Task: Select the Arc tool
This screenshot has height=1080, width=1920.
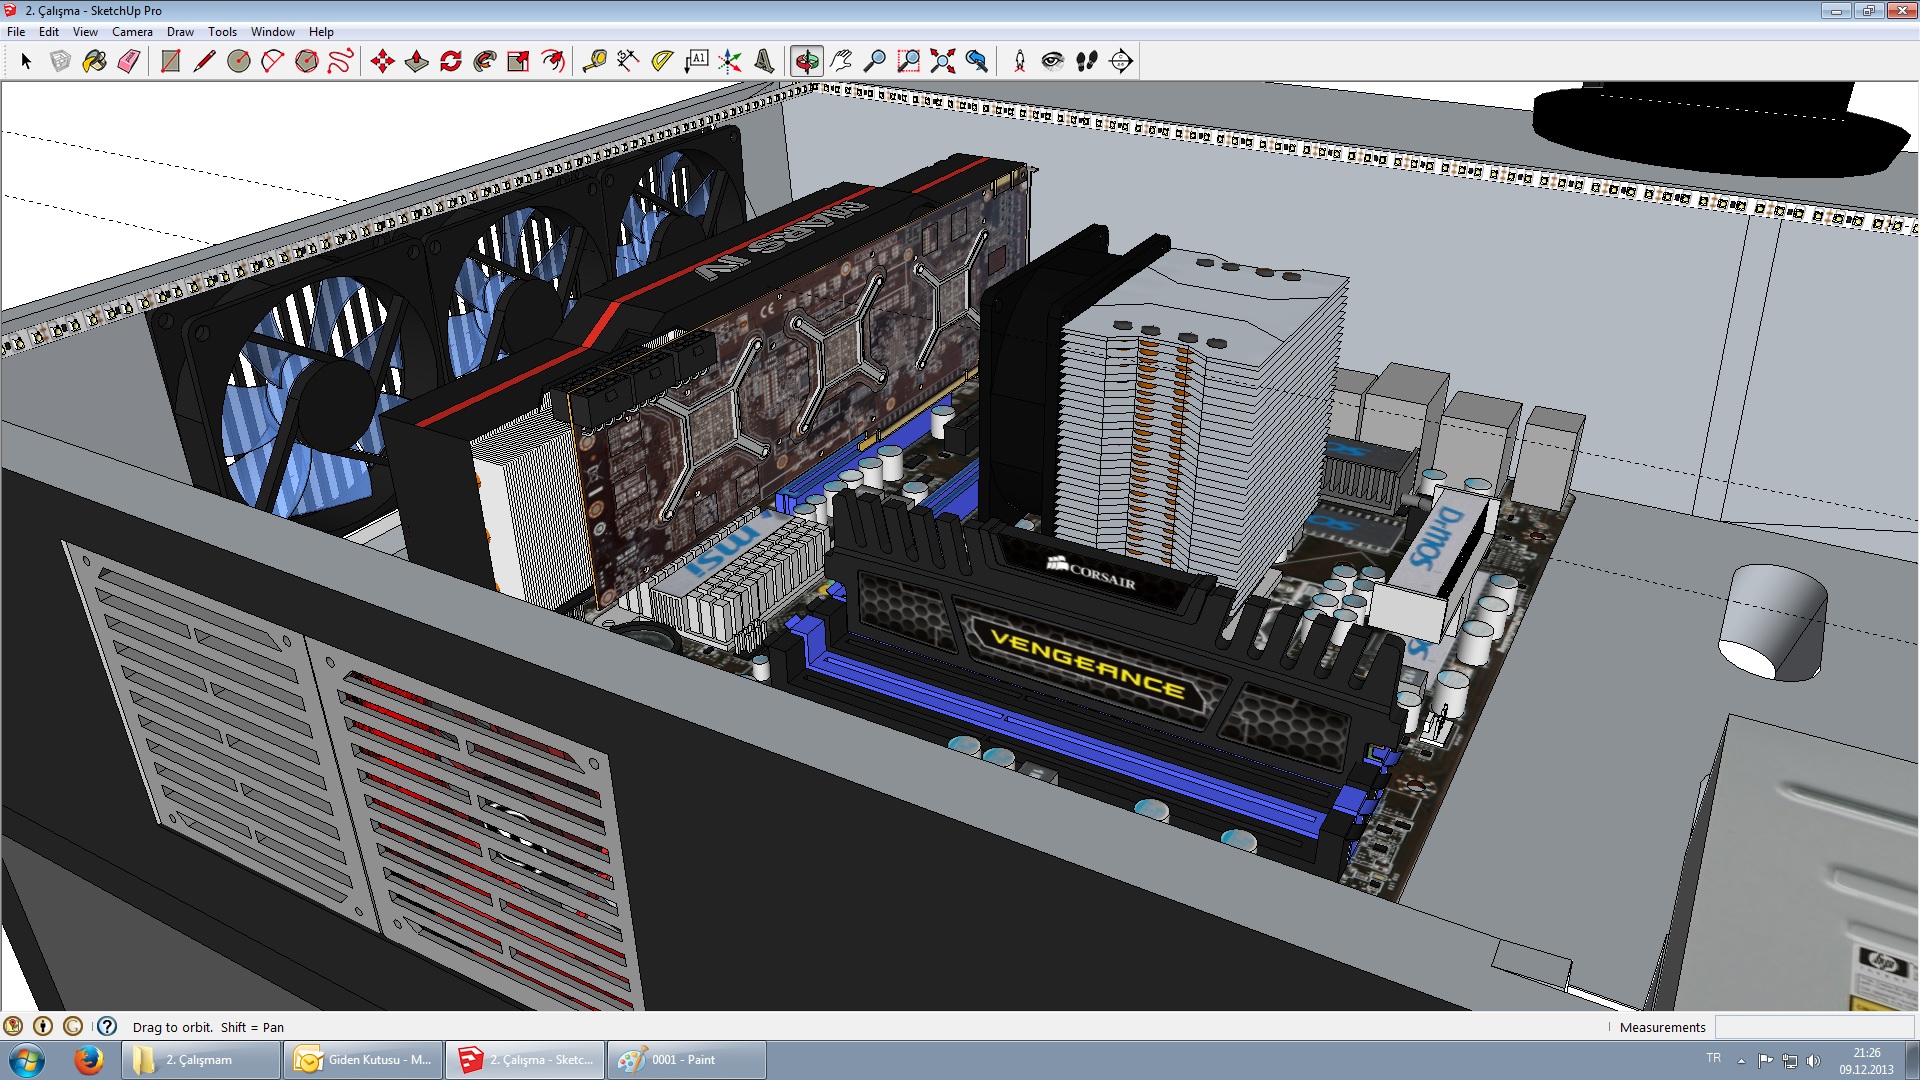Action: click(273, 61)
